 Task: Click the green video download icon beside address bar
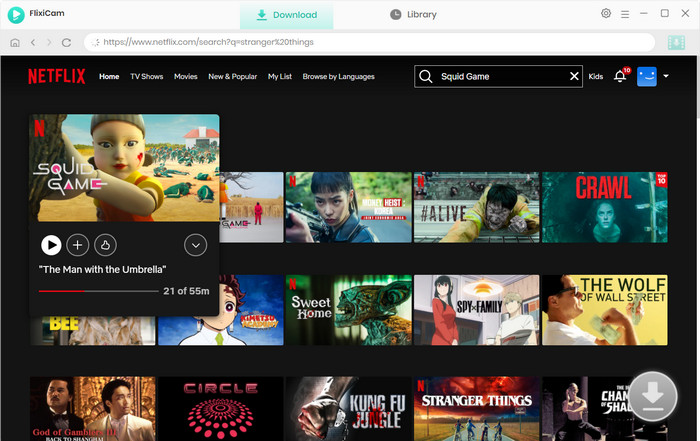coord(676,42)
